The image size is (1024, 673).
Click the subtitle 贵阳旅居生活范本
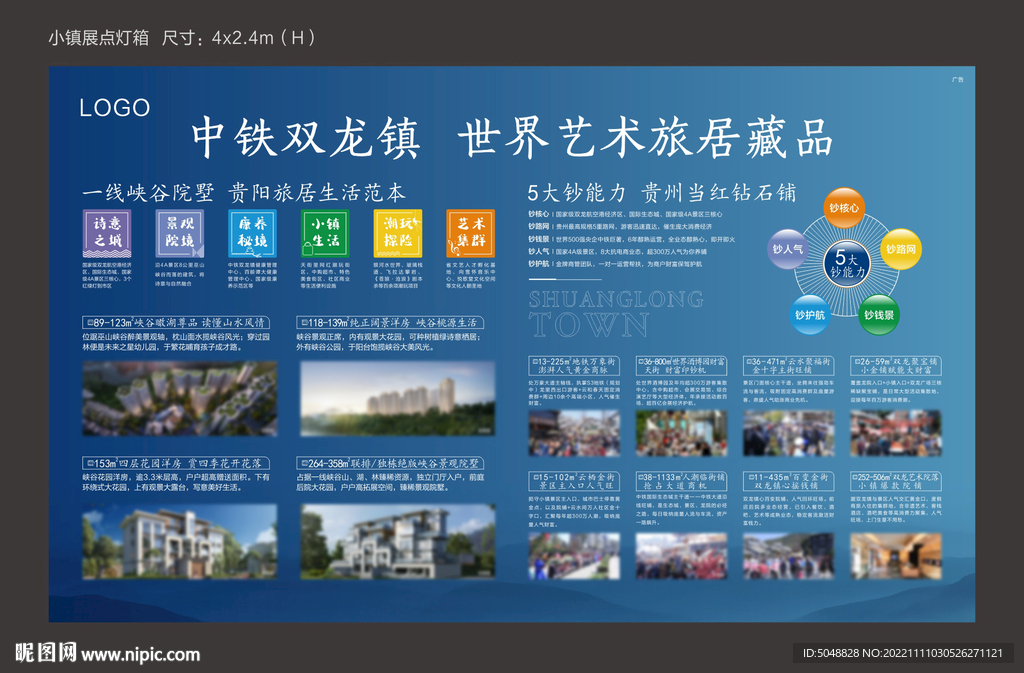click(x=317, y=193)
